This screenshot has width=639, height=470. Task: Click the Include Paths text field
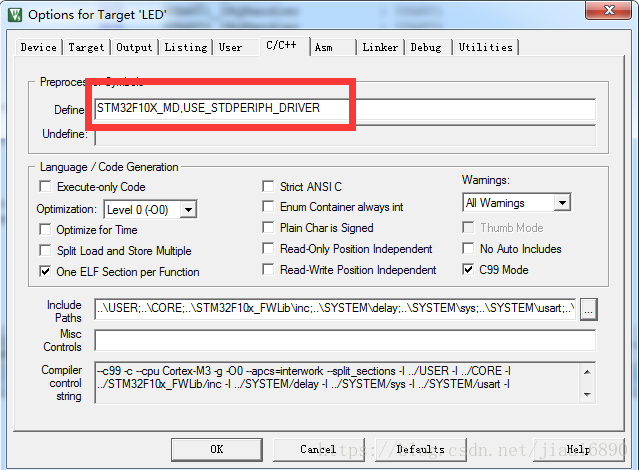coord(335,309)
